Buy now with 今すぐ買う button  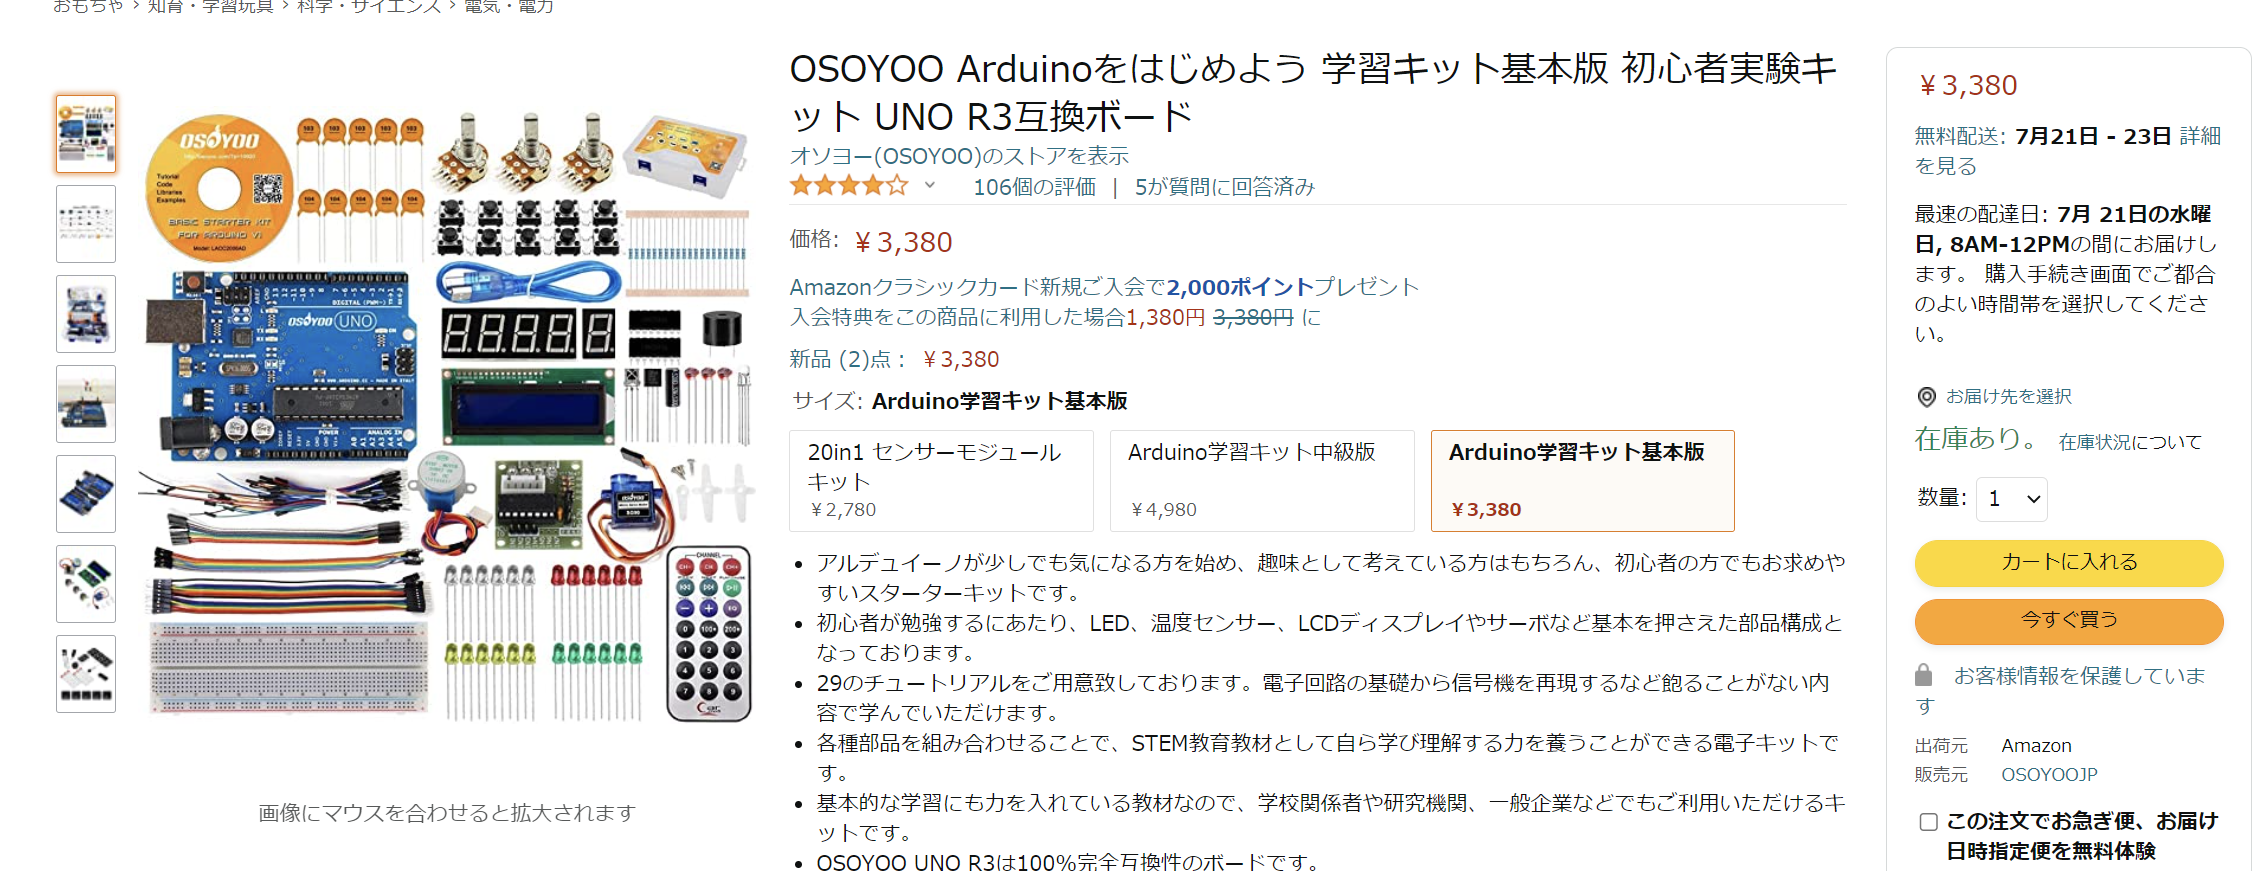tap(2069, 621)
